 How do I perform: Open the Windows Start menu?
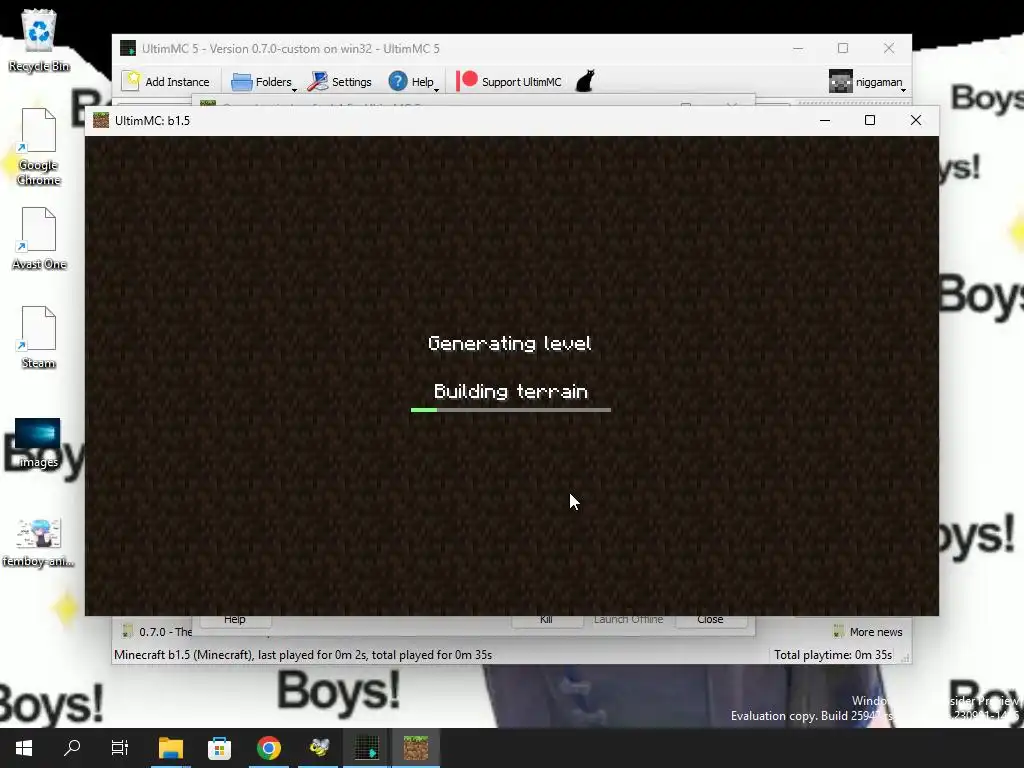coord(24,748)
